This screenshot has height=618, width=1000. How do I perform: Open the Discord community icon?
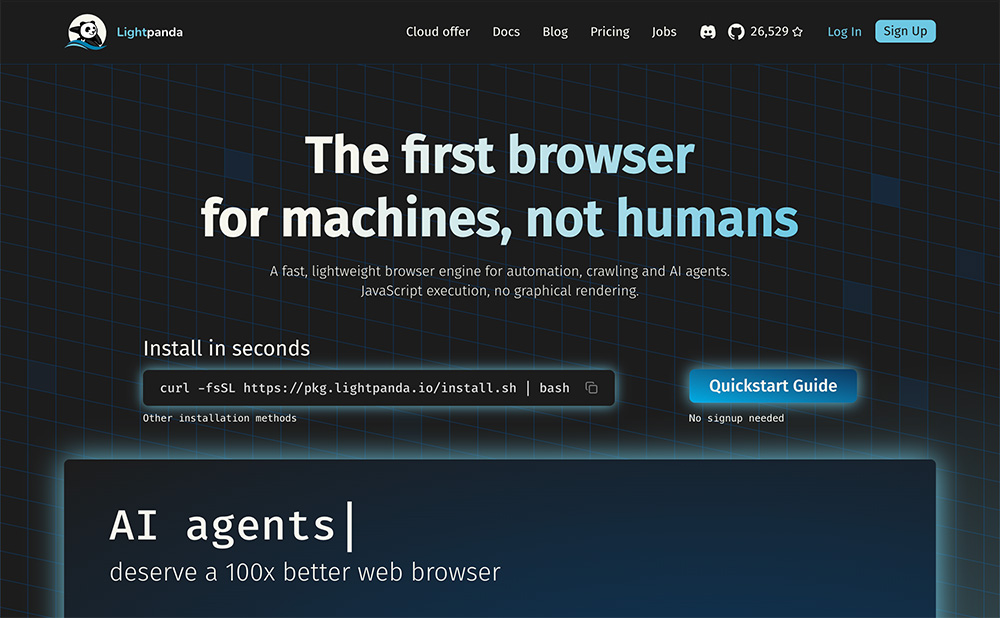(x=708, y=32)
